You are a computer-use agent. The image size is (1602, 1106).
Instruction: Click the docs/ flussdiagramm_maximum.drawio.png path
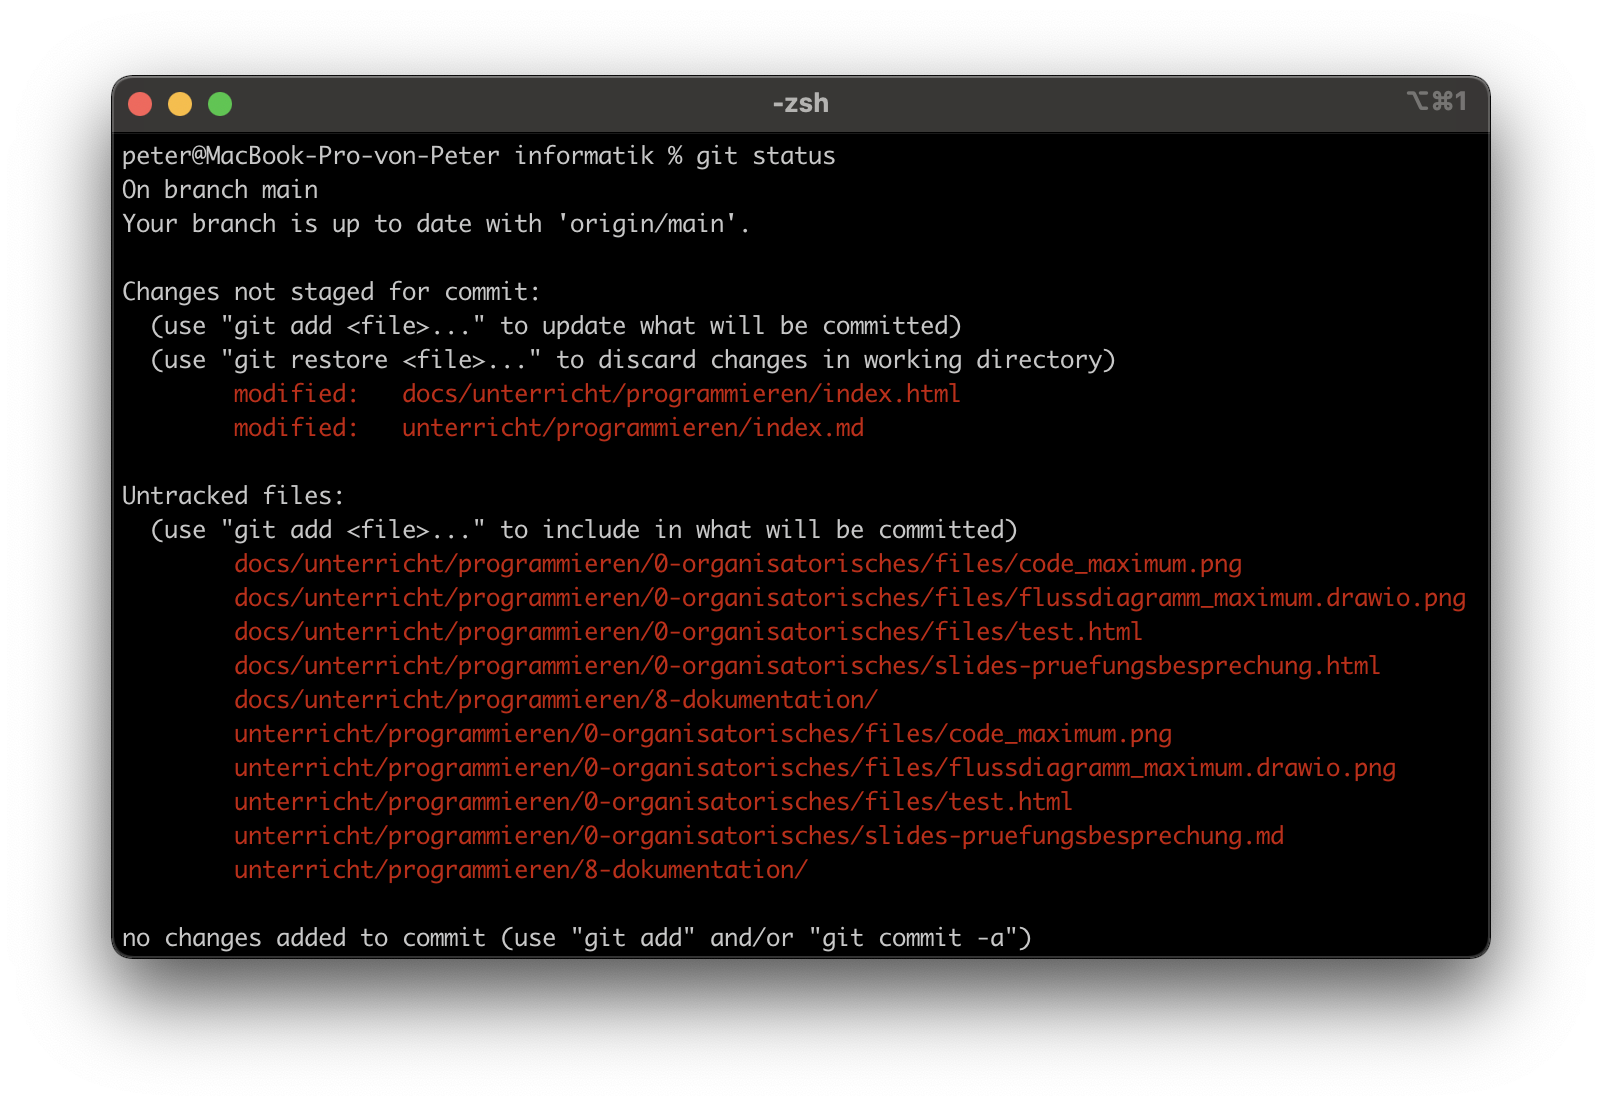coord(849,598)
